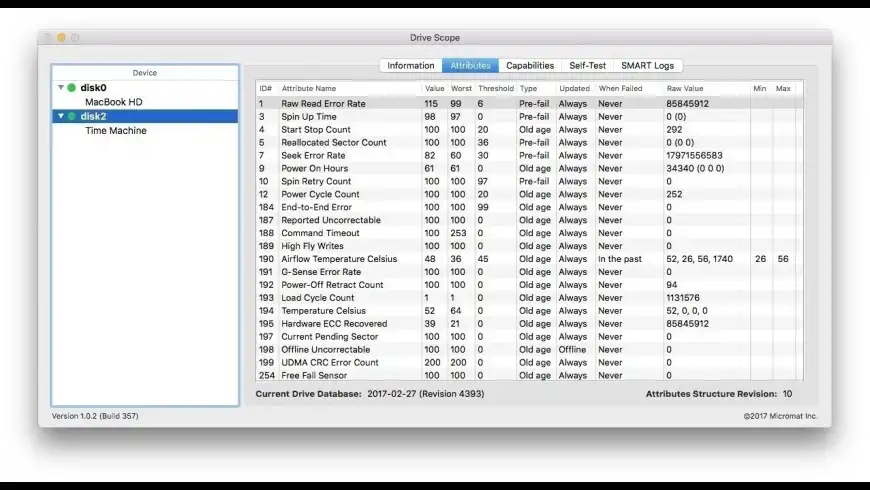Select the disk0 device row
This screenshot has height=490, width=870.
[145, 88]
